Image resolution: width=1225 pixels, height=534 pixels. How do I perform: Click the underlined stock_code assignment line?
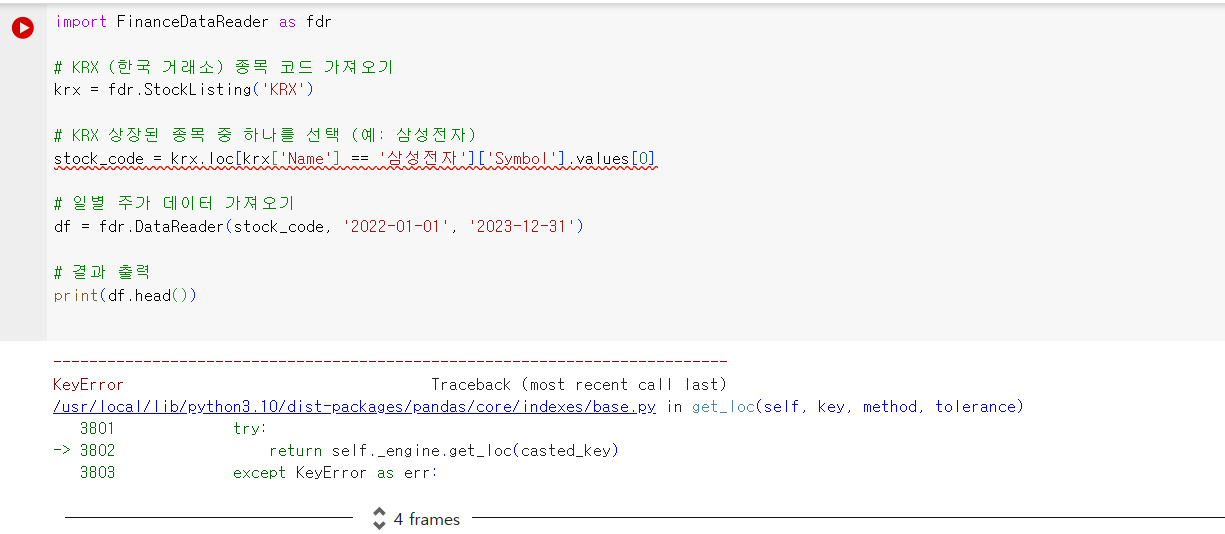(x=355, y=159)
